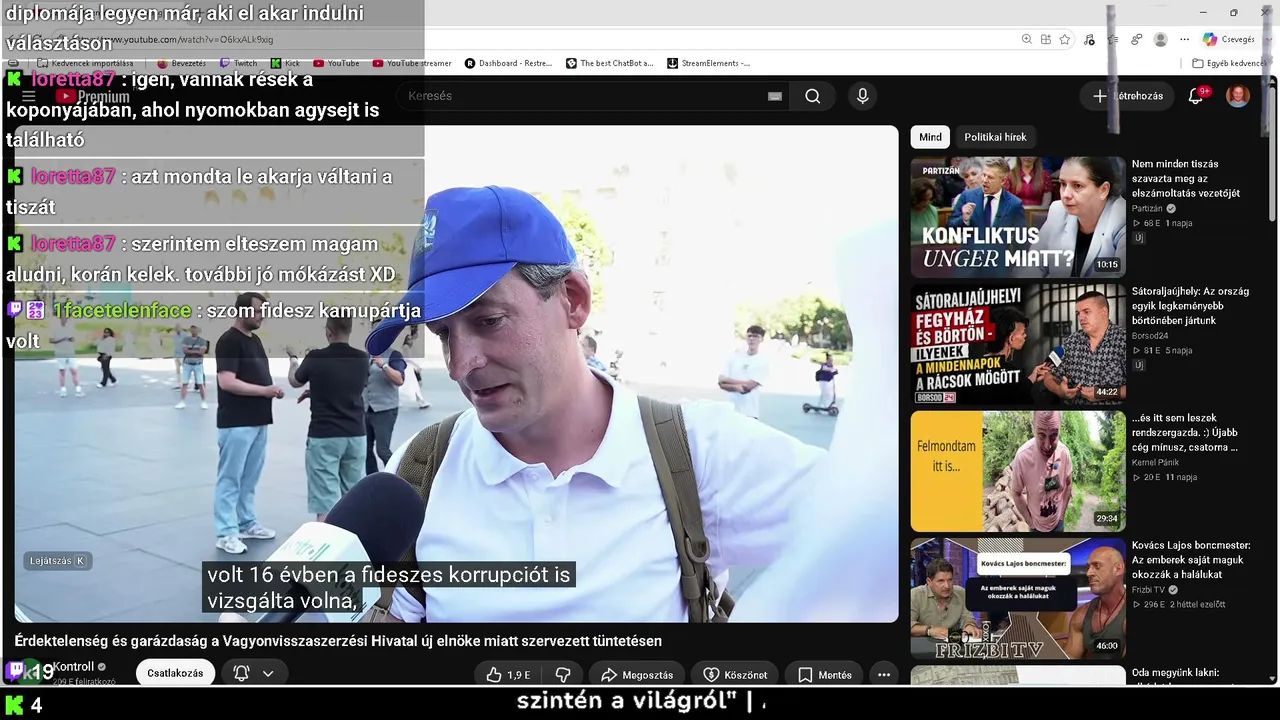Open the Egyéb kedvencek bookmarks folder
The width and height of the screenshot is (1280, 720).
1229,63
